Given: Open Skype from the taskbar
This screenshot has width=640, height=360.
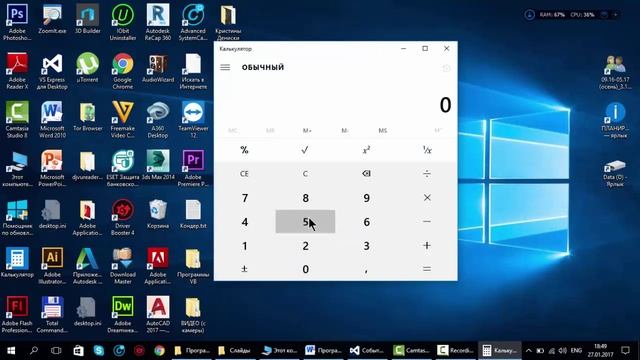Looking at the screenshot, I should [x=99, y=351].
